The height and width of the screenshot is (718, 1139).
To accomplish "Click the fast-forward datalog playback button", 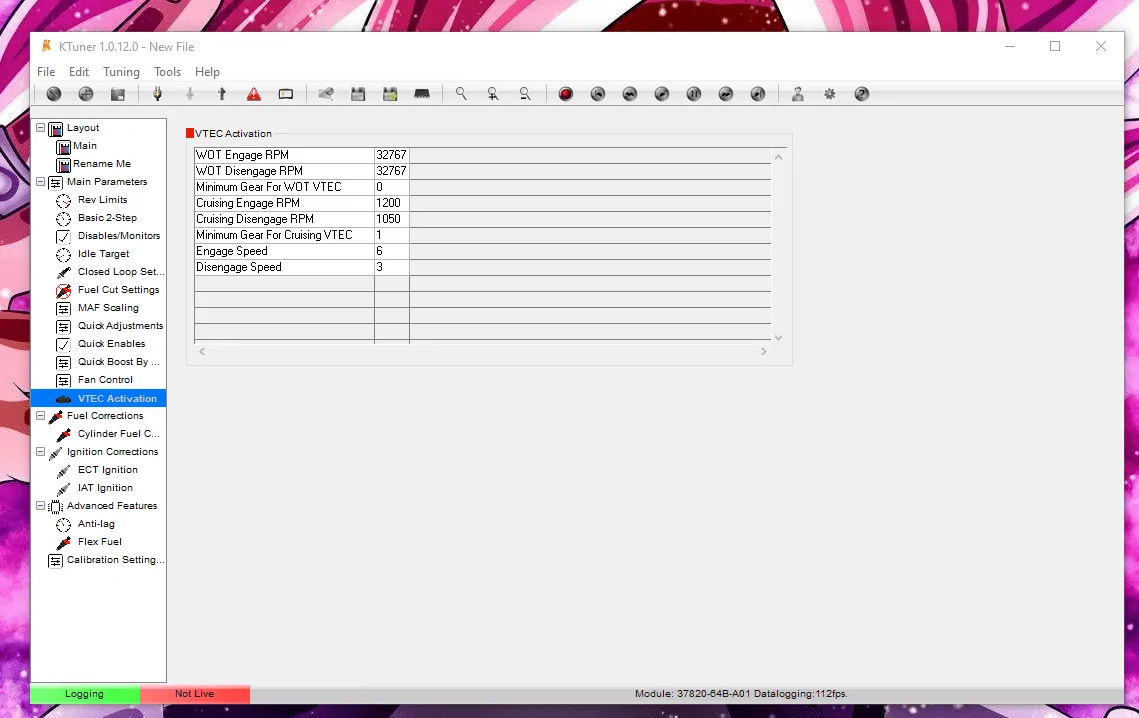I will click(726, 94).
